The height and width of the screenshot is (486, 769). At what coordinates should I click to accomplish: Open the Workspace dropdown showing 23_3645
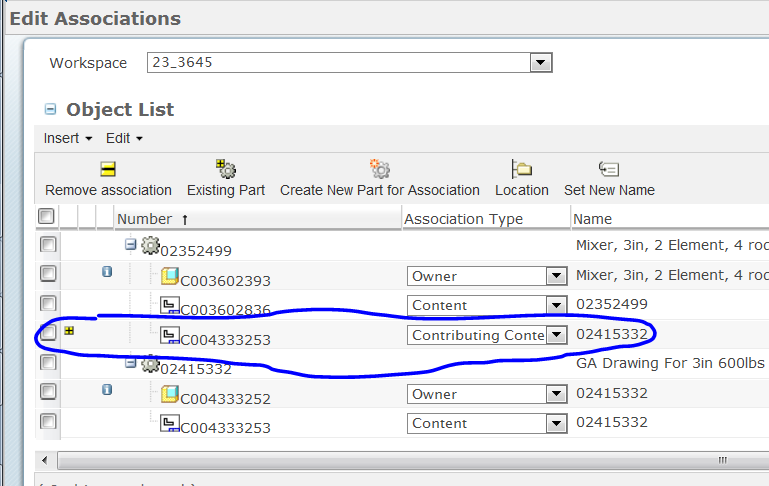tap(541, 63)
